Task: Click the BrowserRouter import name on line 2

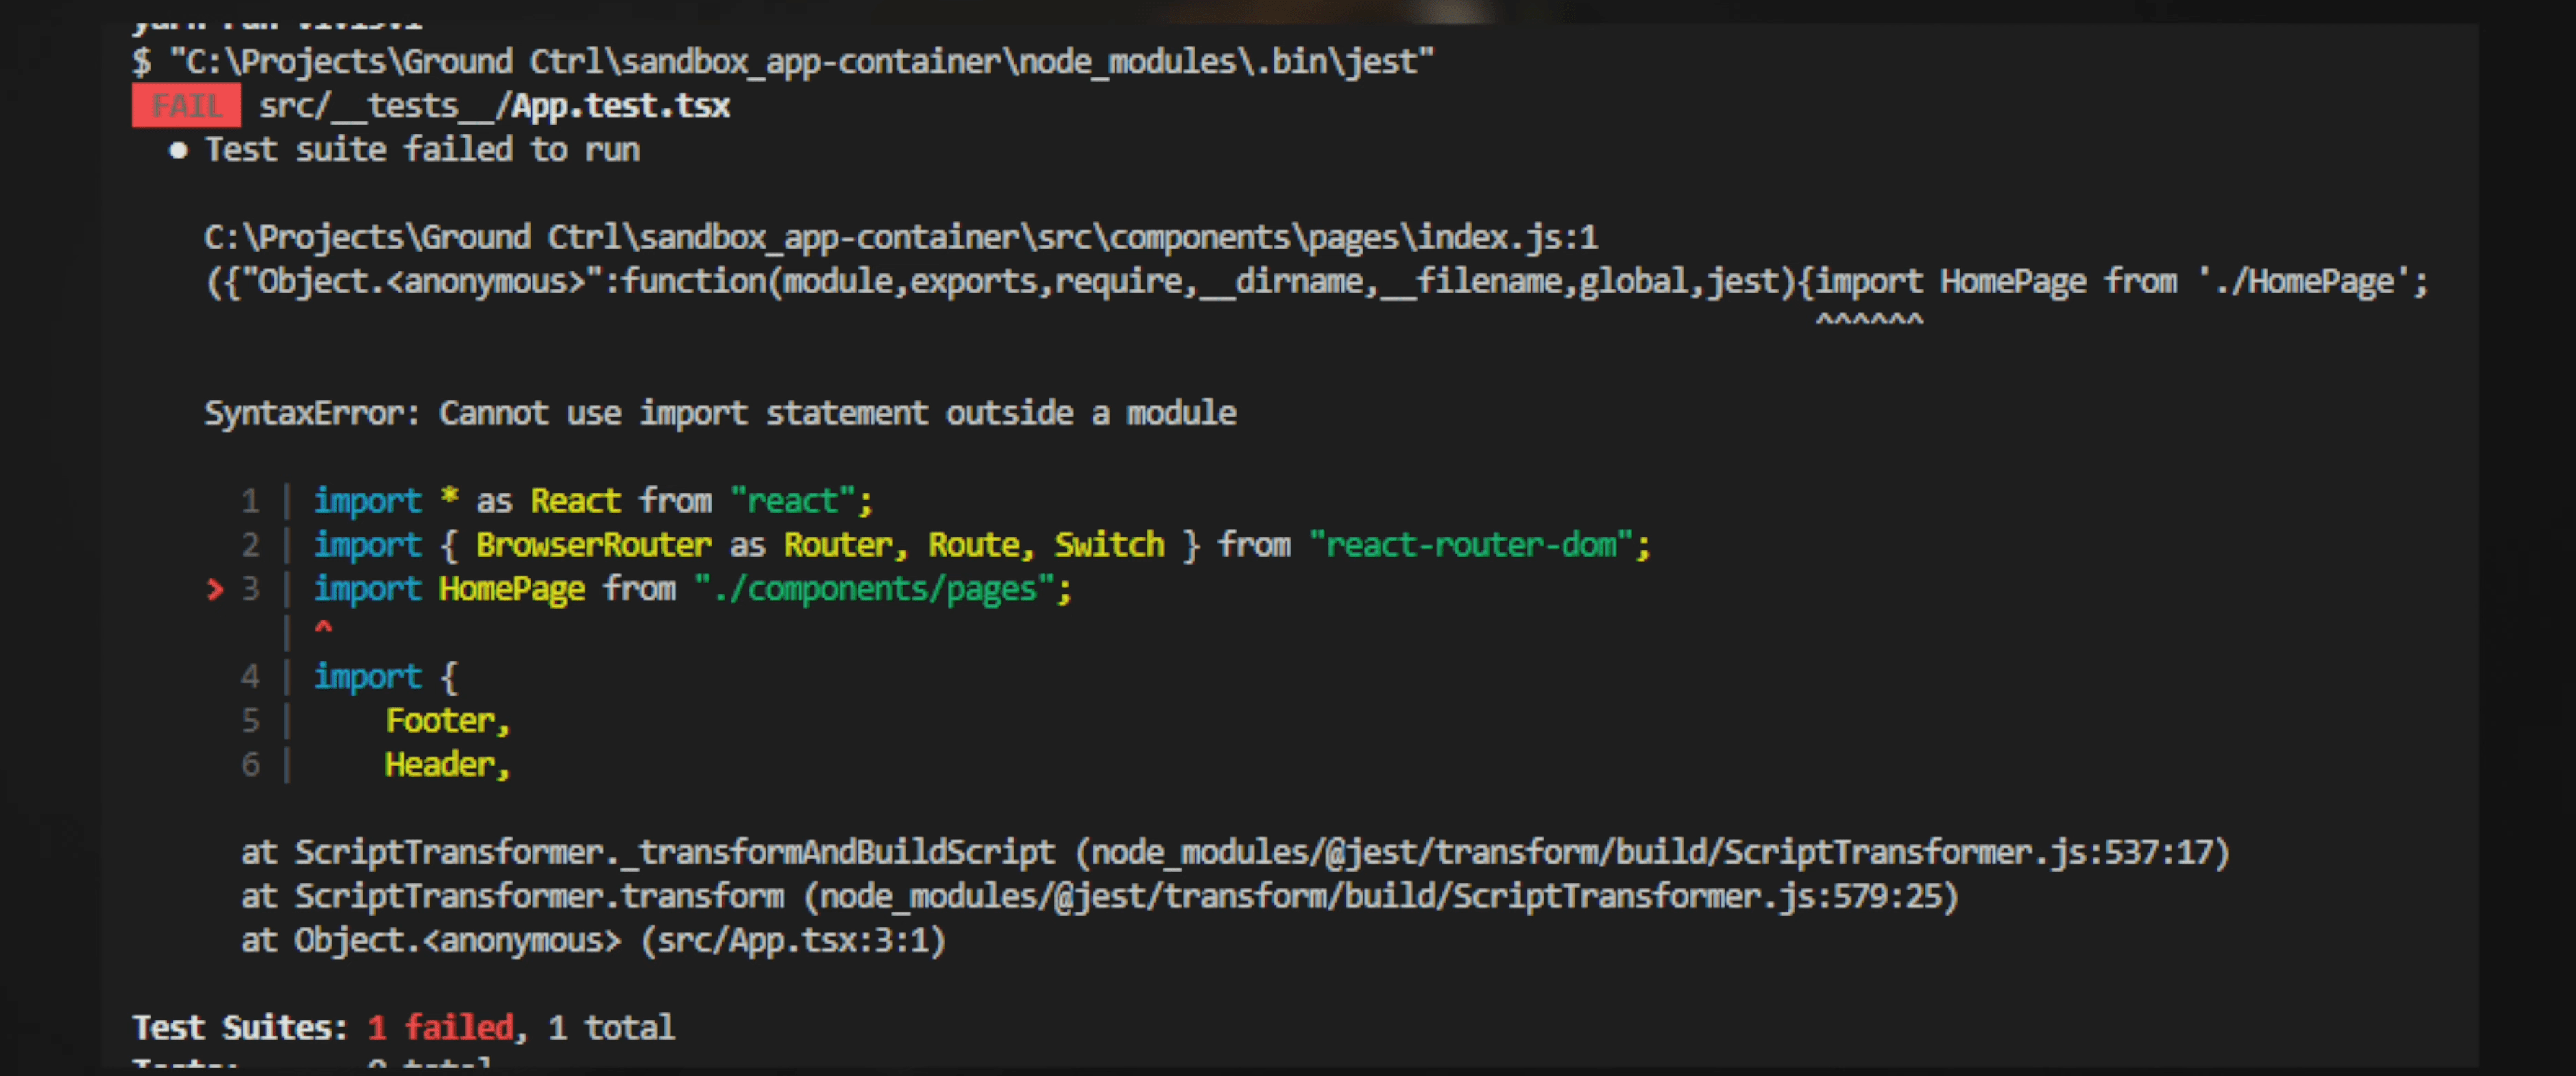Action: (597, 545)
